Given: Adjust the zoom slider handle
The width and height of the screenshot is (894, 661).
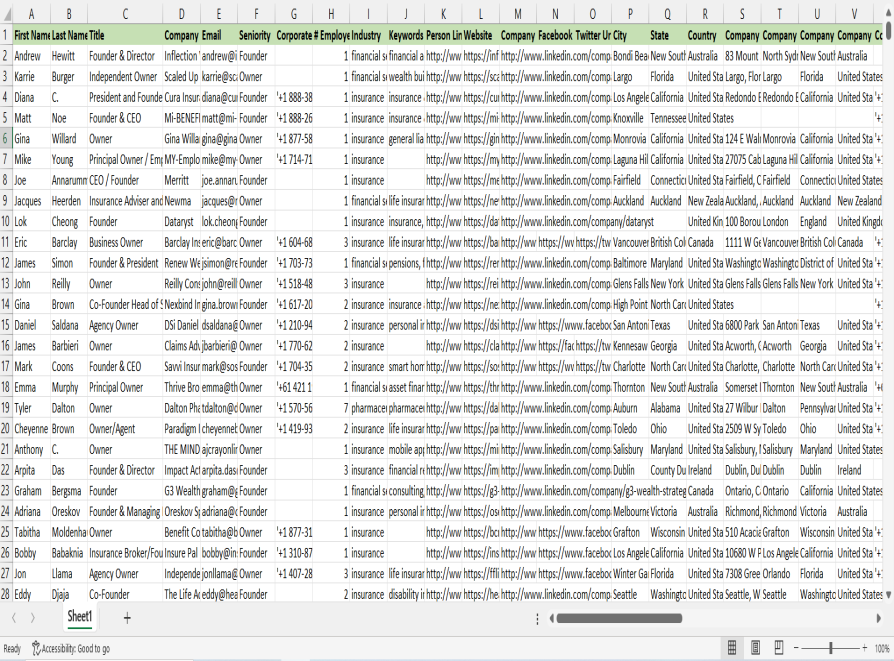Looking at the screenshot, I should pyautogui.click(x=831, y=648).
